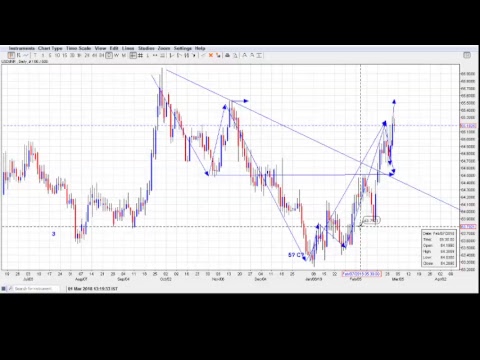This screenshot has width=480, height=360.
Task: Print the chart with printer icon
Action: point(227,55)
